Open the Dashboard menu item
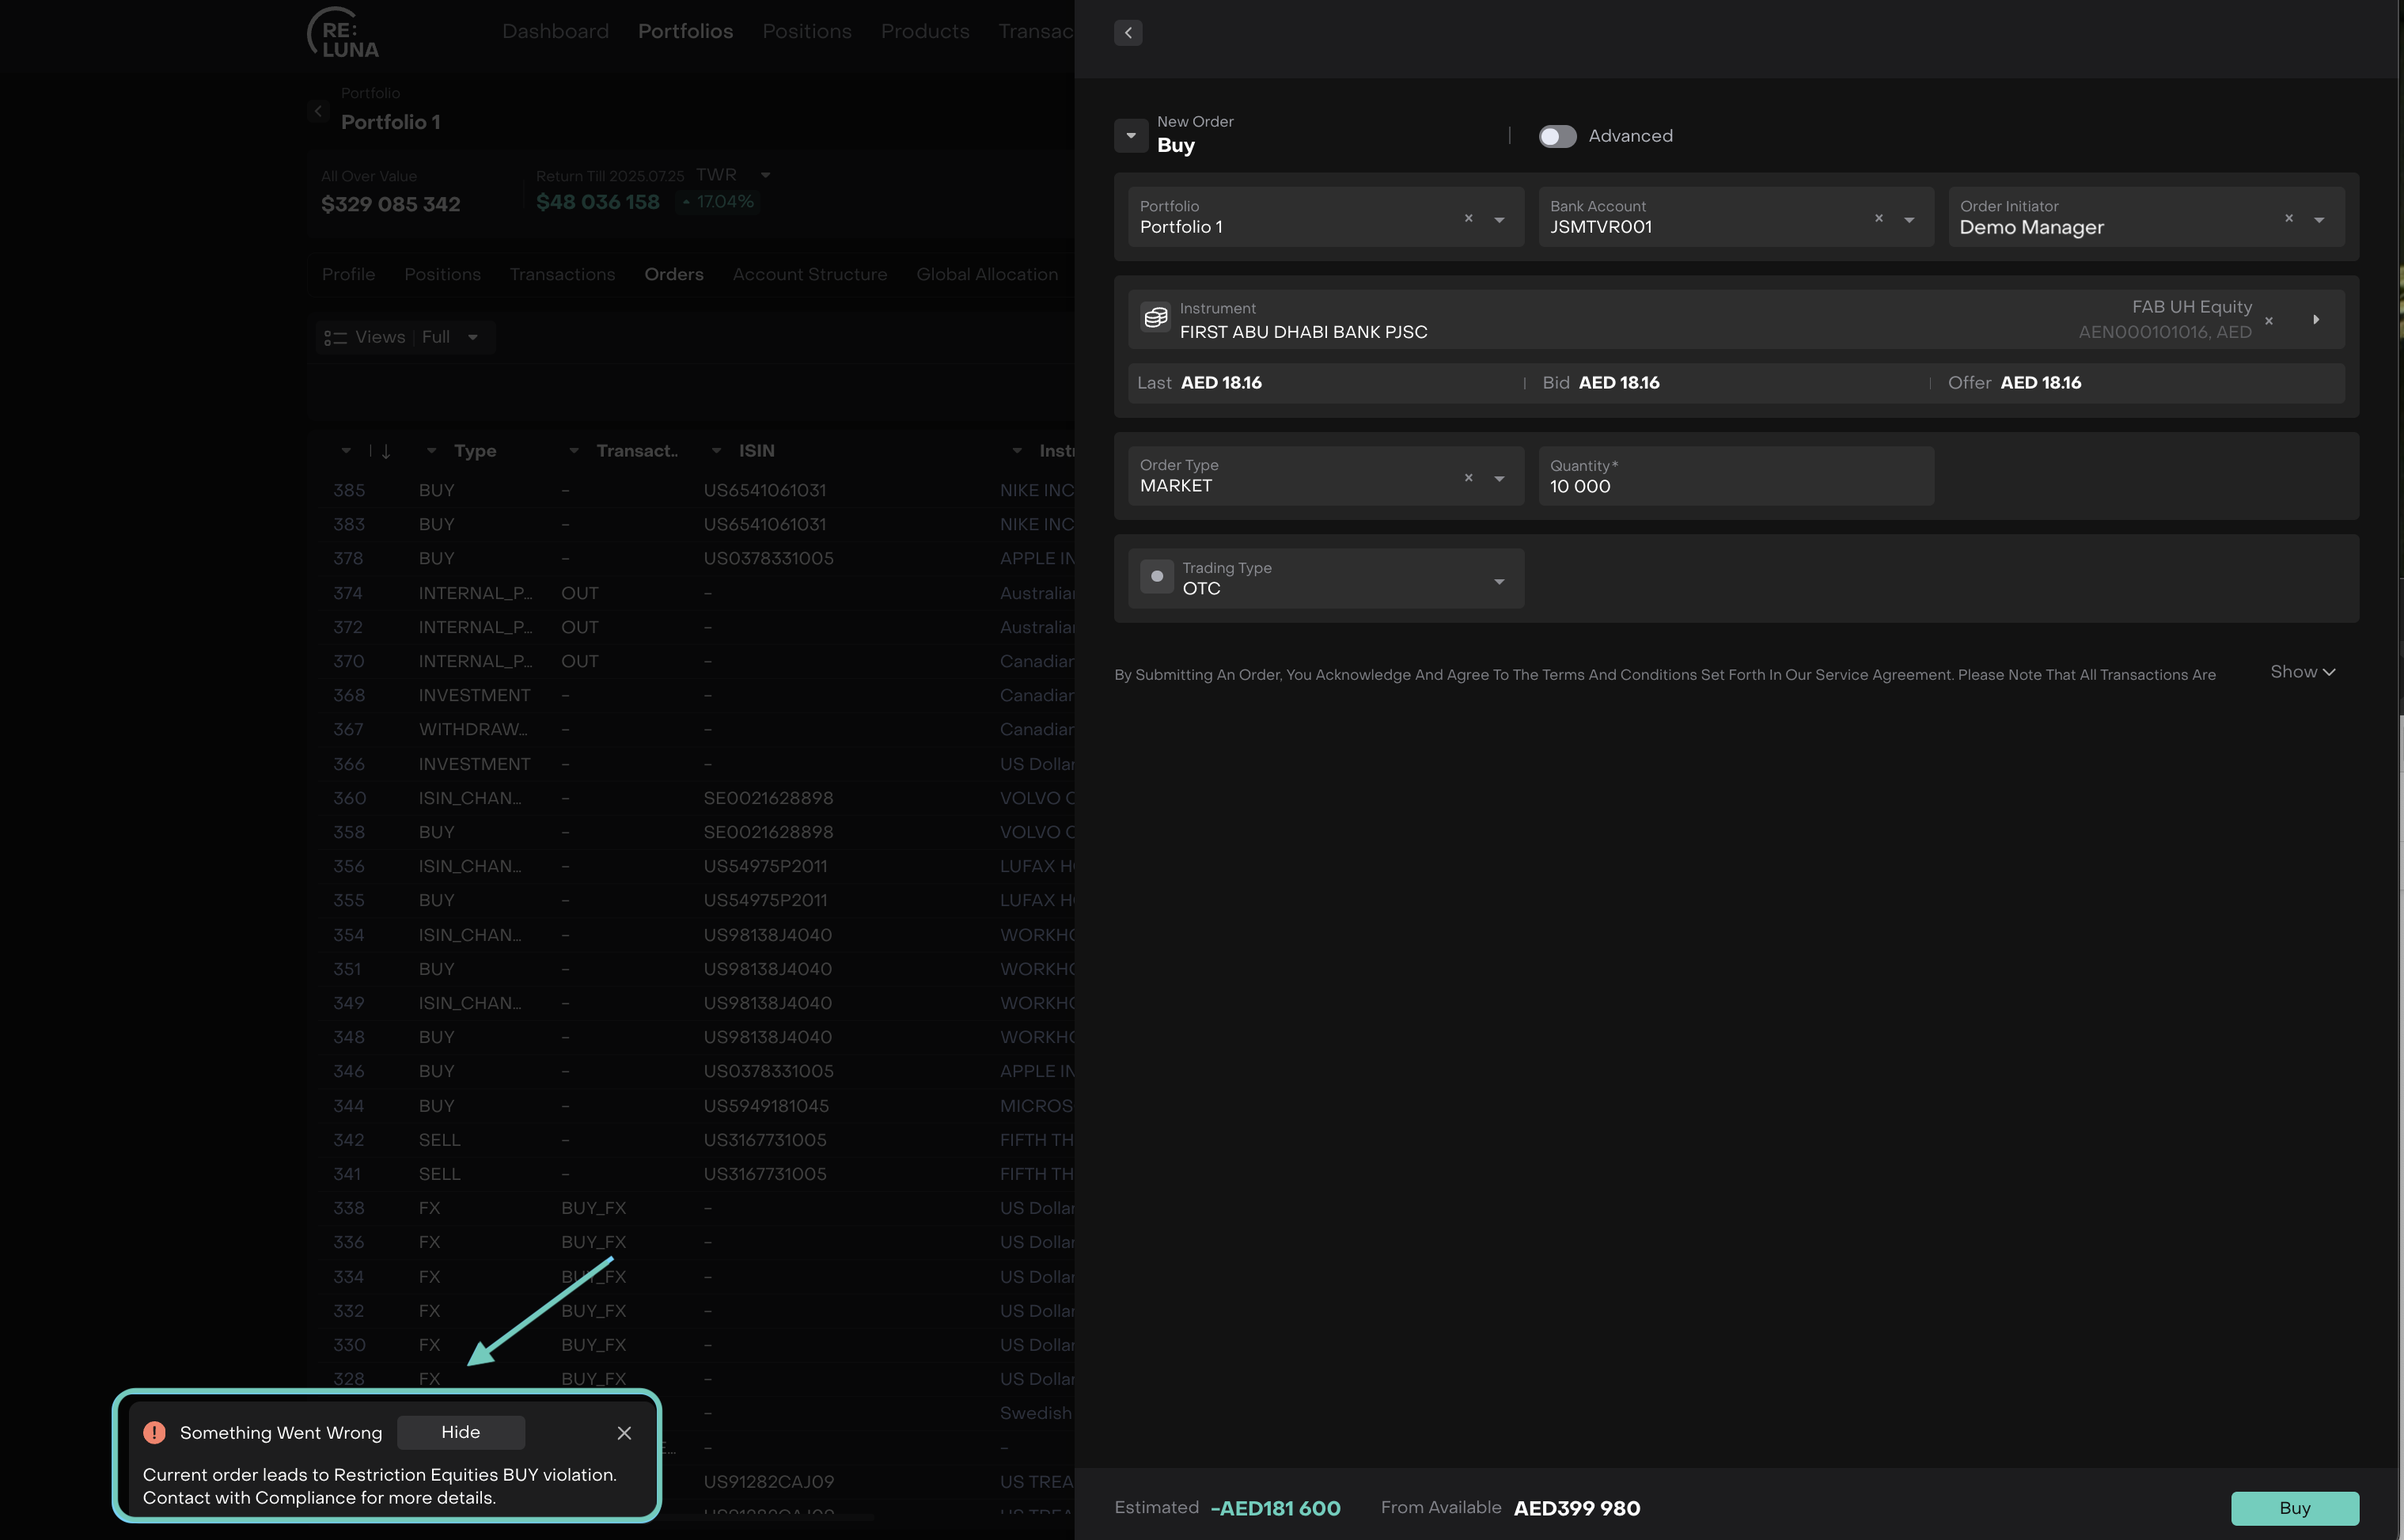The height and width of the screenshot is (1540, 2404). tap(555, 31)
